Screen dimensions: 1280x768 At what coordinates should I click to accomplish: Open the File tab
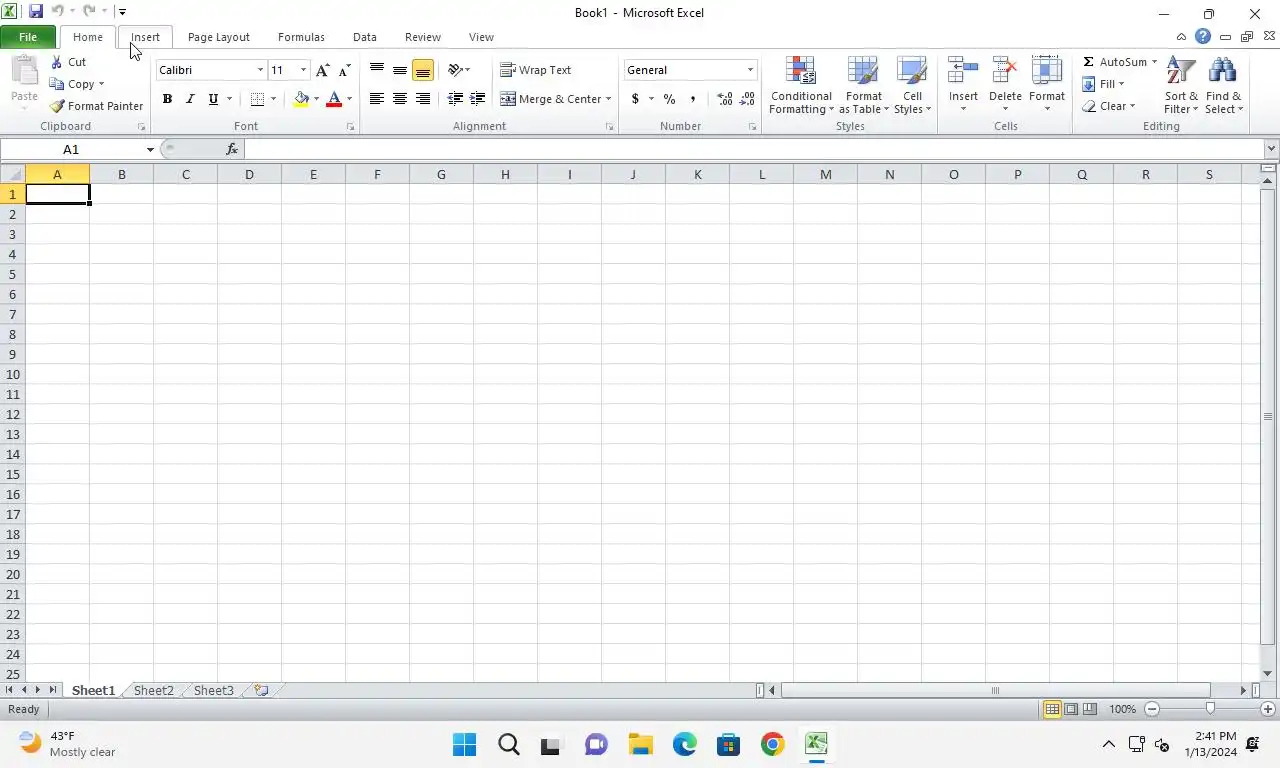(28, 37)
